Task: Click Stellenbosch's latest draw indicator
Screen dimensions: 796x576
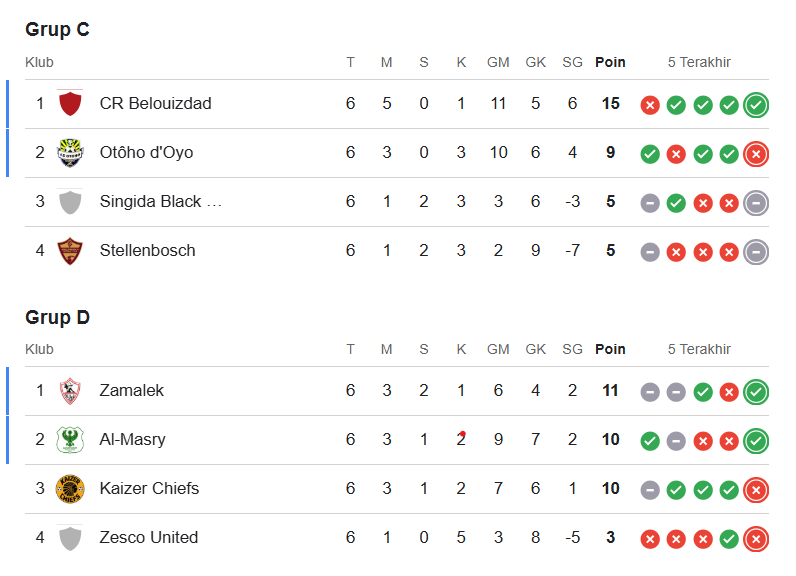Action: pyautogui.click(x=756, y=251)
